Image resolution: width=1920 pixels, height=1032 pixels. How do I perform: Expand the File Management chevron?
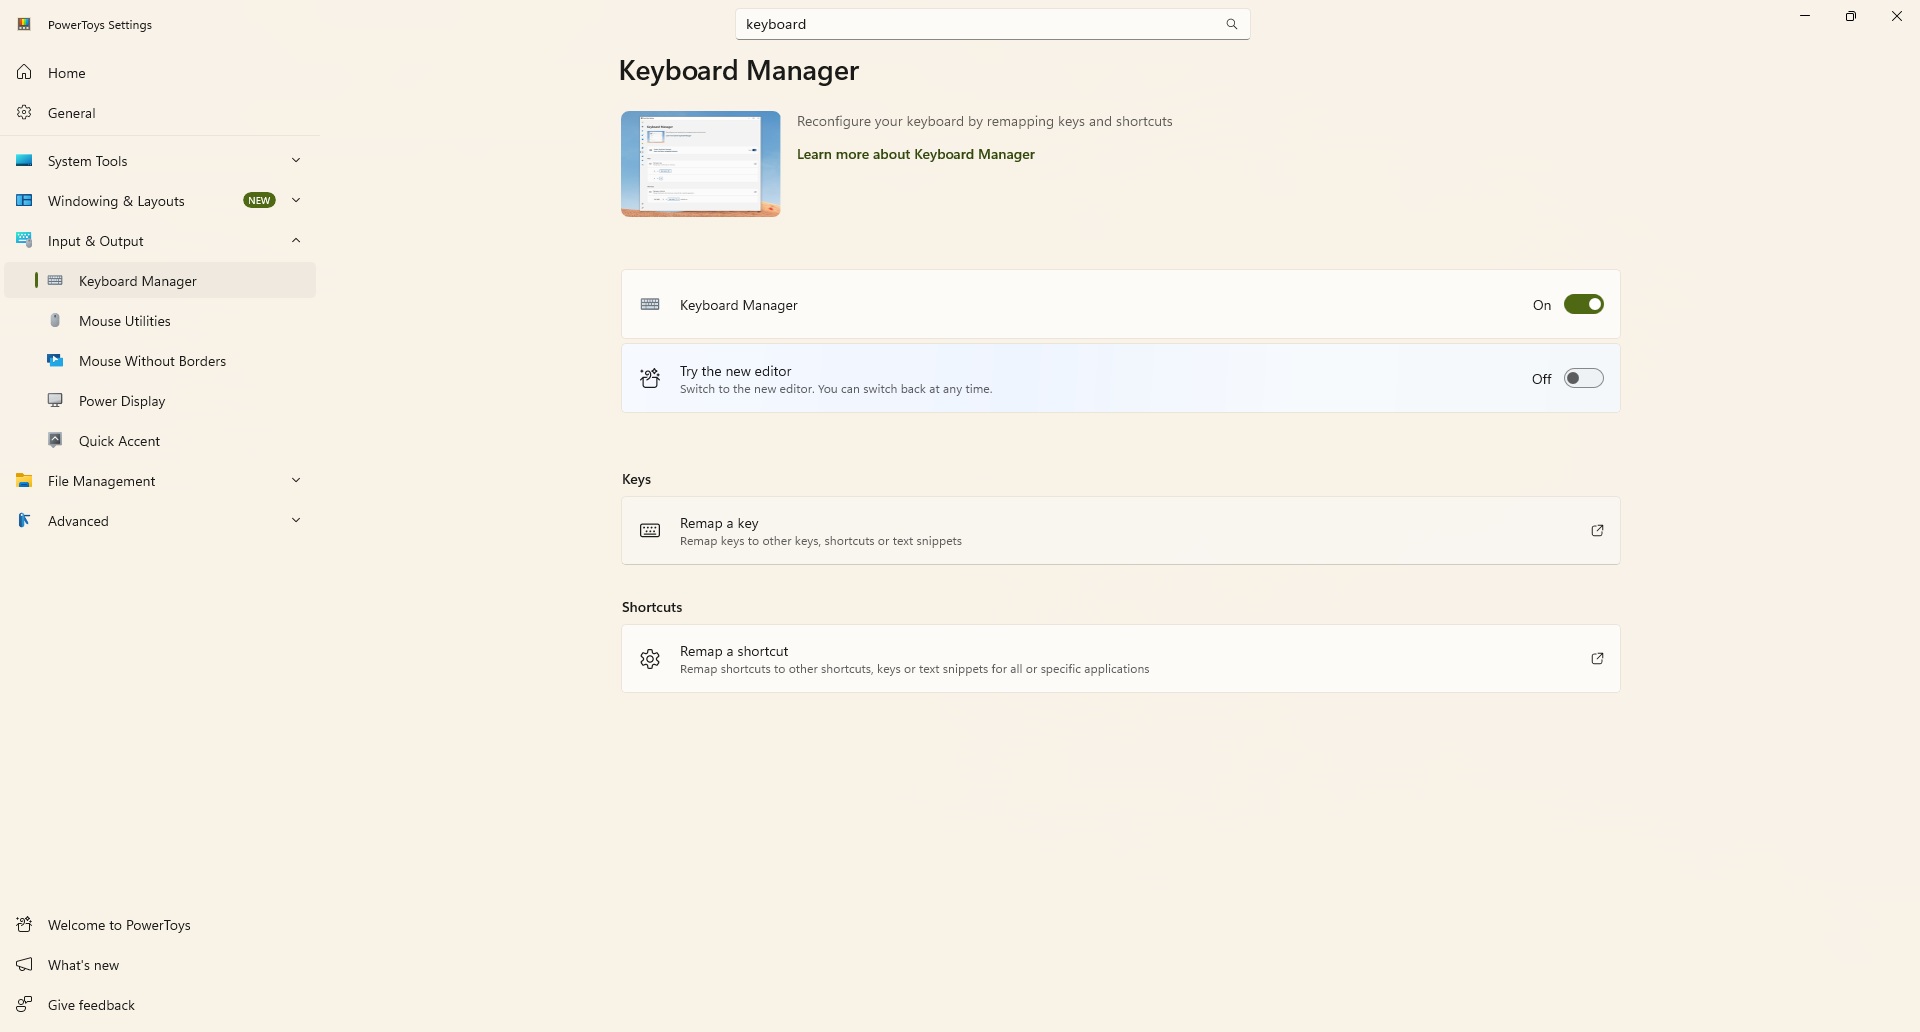click(296, 481)
